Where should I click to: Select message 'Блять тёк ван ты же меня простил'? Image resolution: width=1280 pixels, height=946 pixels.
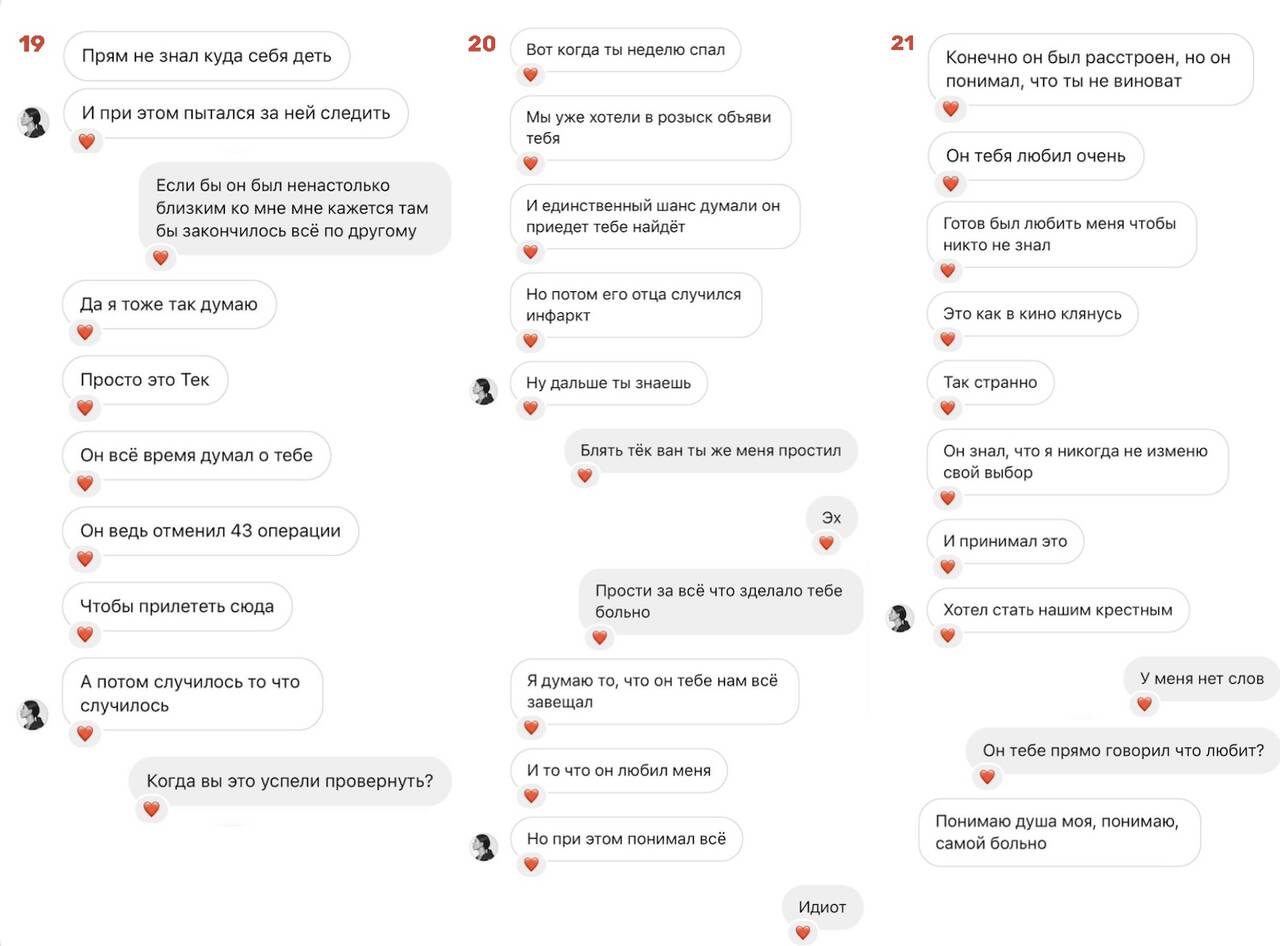[x=711, y=451]
